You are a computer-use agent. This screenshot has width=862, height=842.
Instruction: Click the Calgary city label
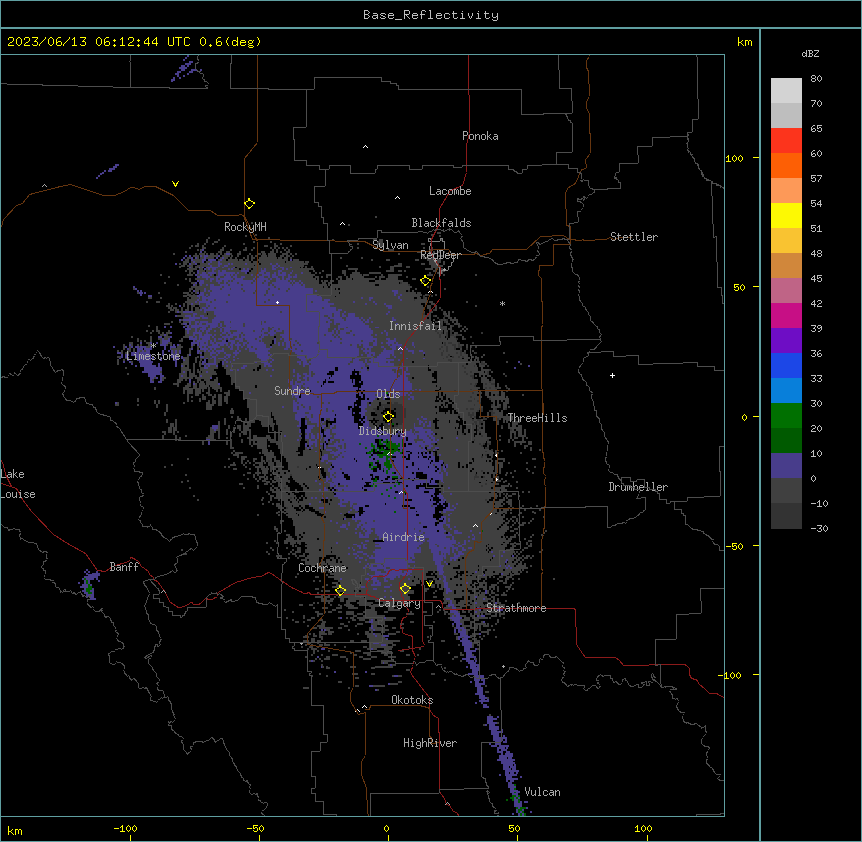400,603
